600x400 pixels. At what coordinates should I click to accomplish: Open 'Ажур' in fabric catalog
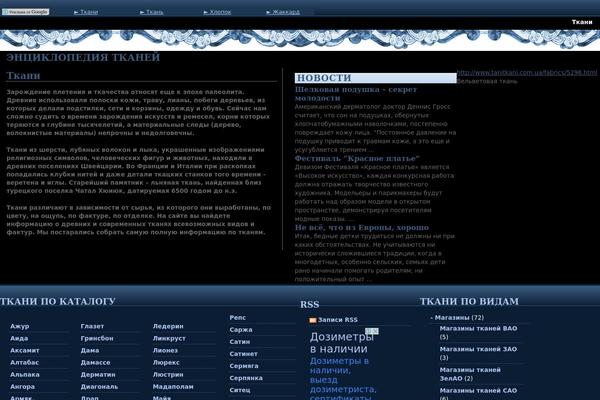point(20,326)
